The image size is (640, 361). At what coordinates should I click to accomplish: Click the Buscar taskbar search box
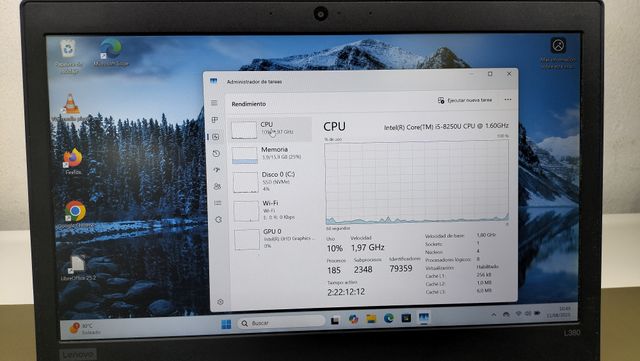pyautogui.click(x=281, y=323)
